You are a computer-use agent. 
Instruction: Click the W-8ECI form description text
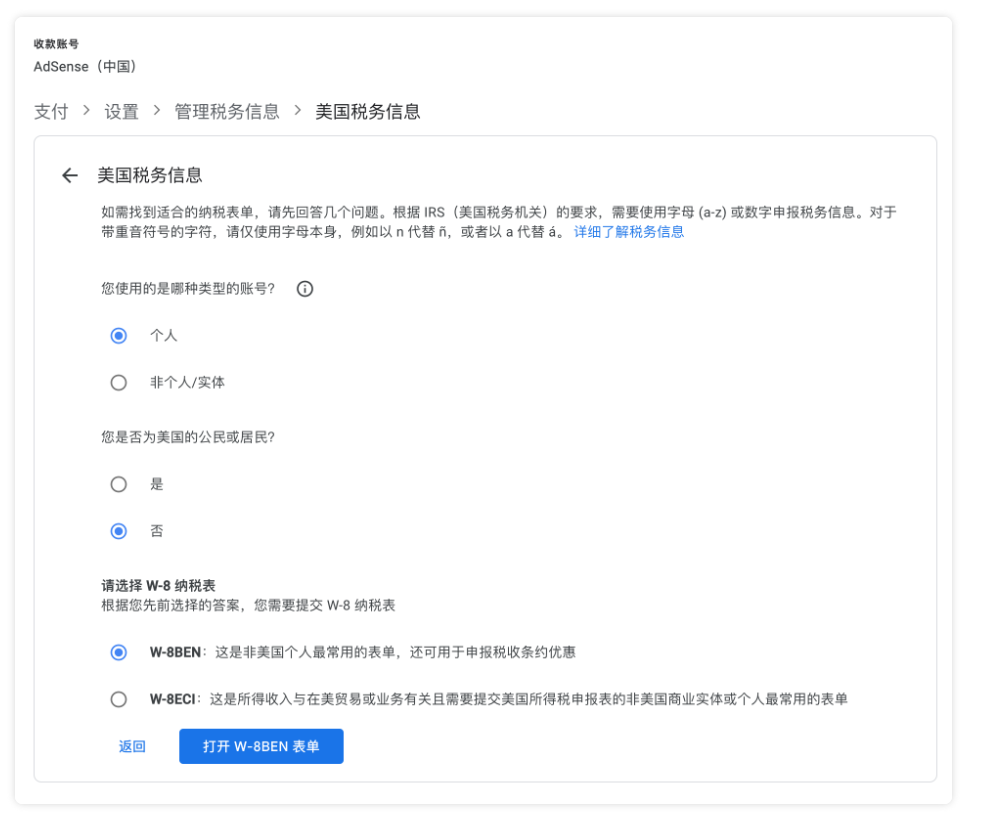coord(528,699)
